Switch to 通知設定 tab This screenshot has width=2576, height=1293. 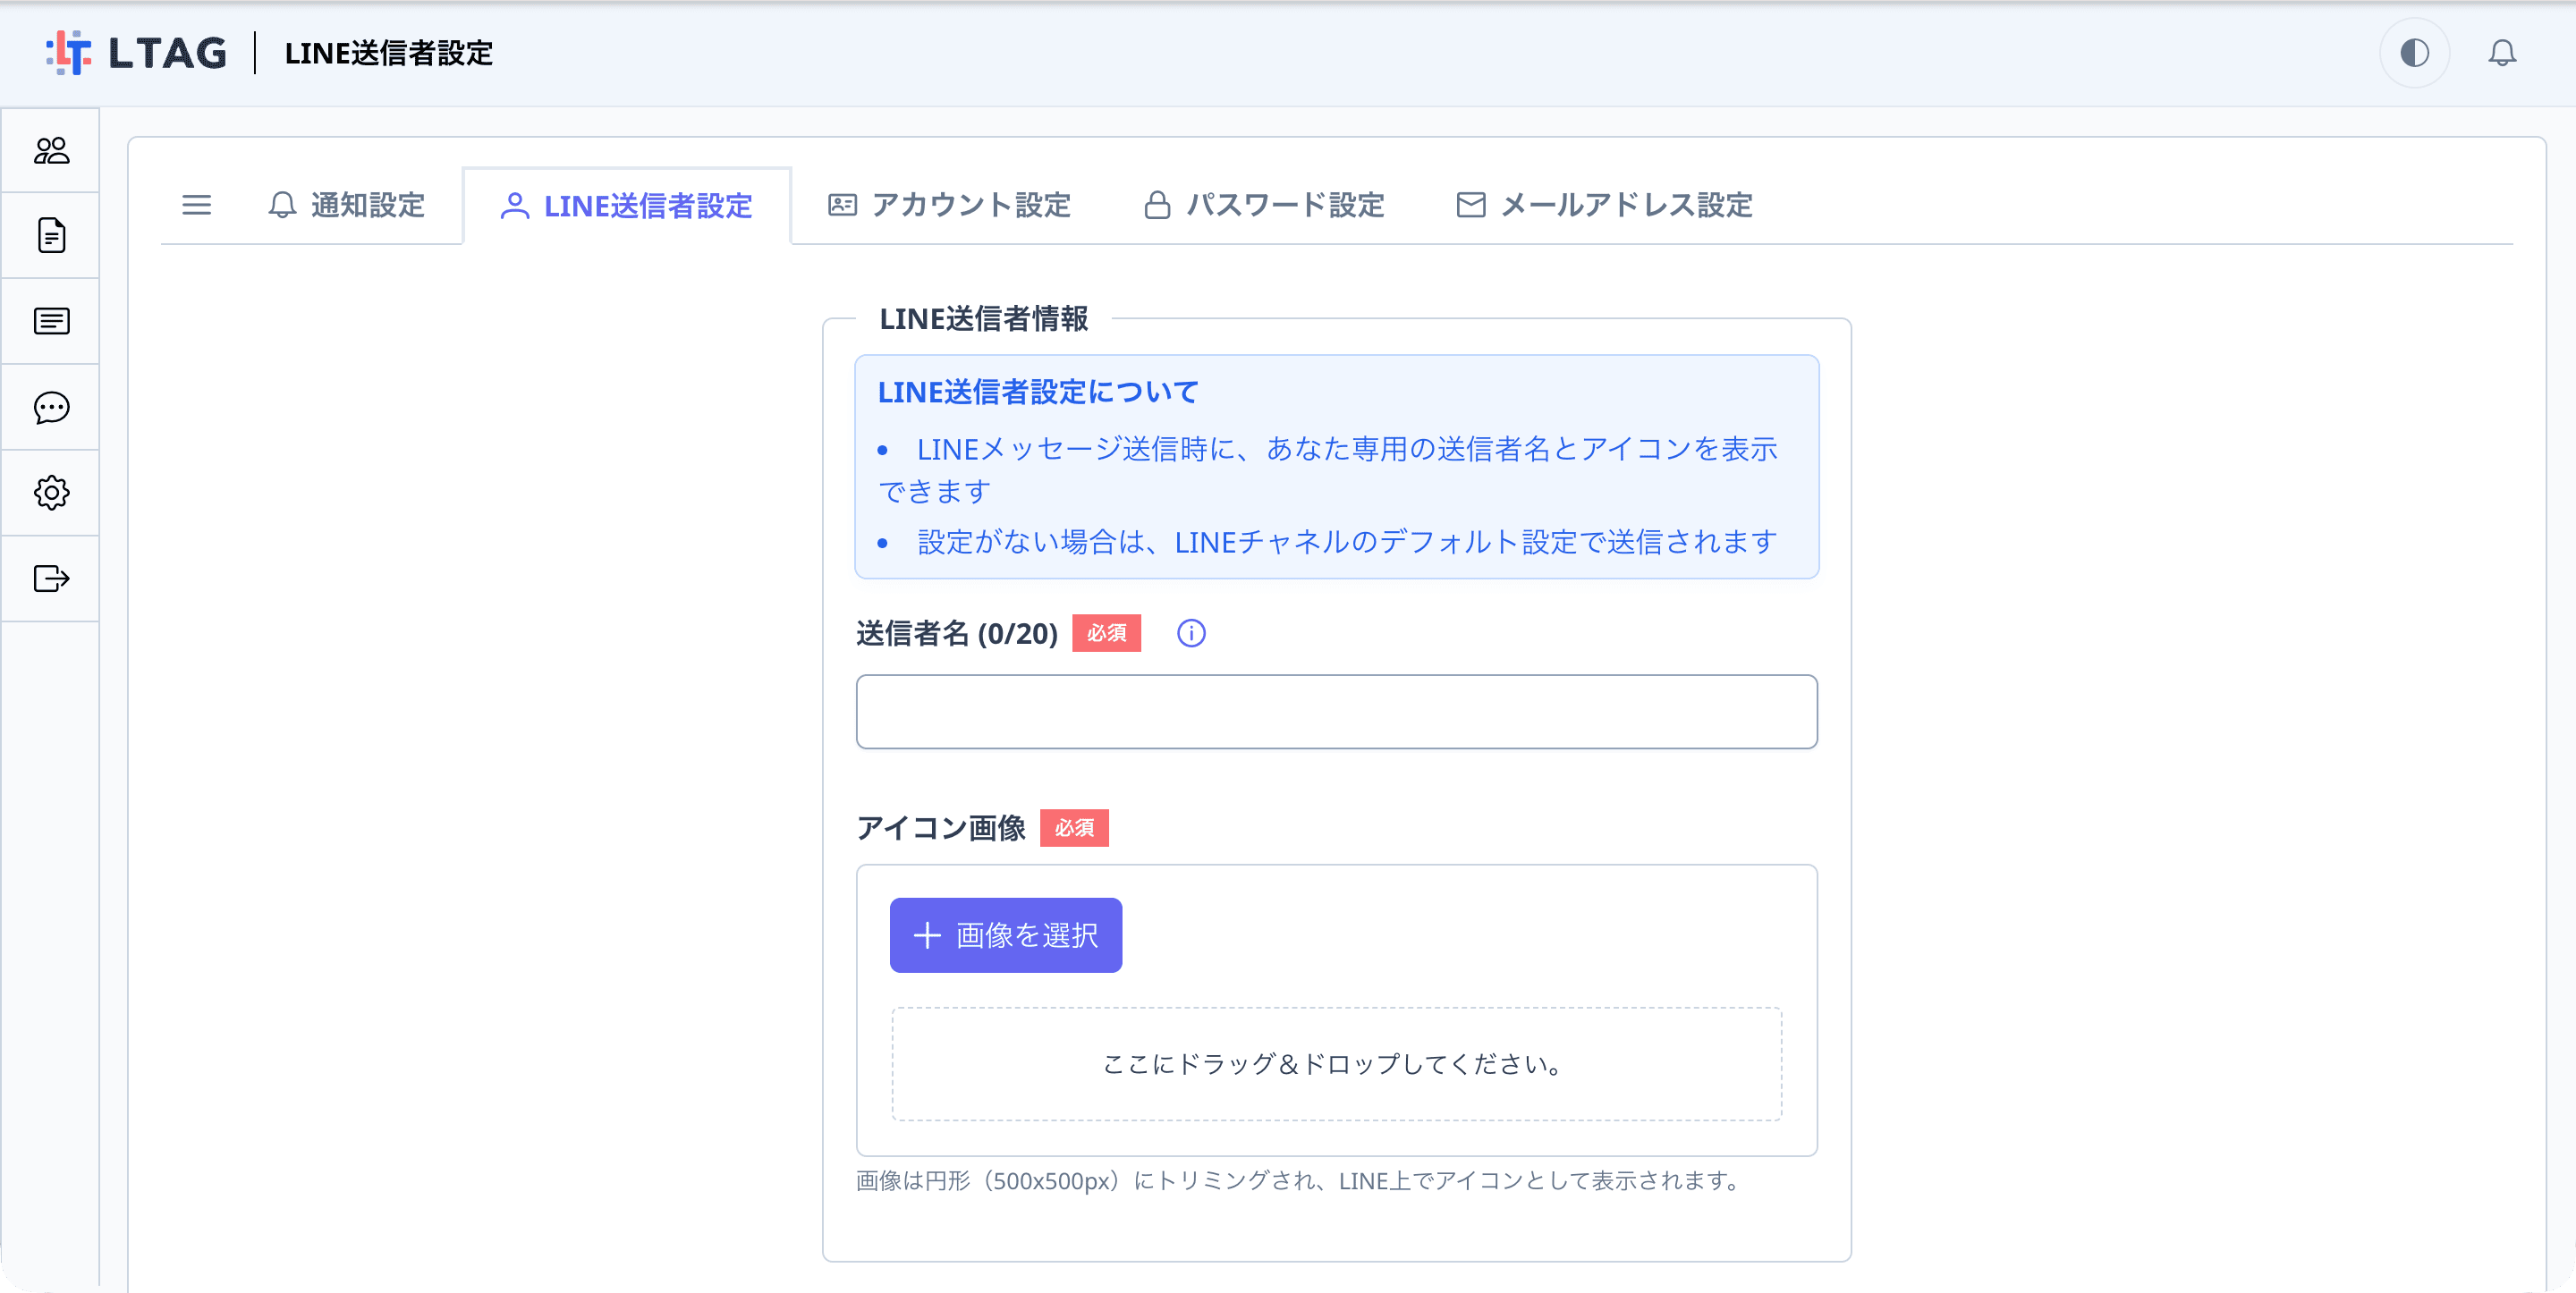(346, 205)
